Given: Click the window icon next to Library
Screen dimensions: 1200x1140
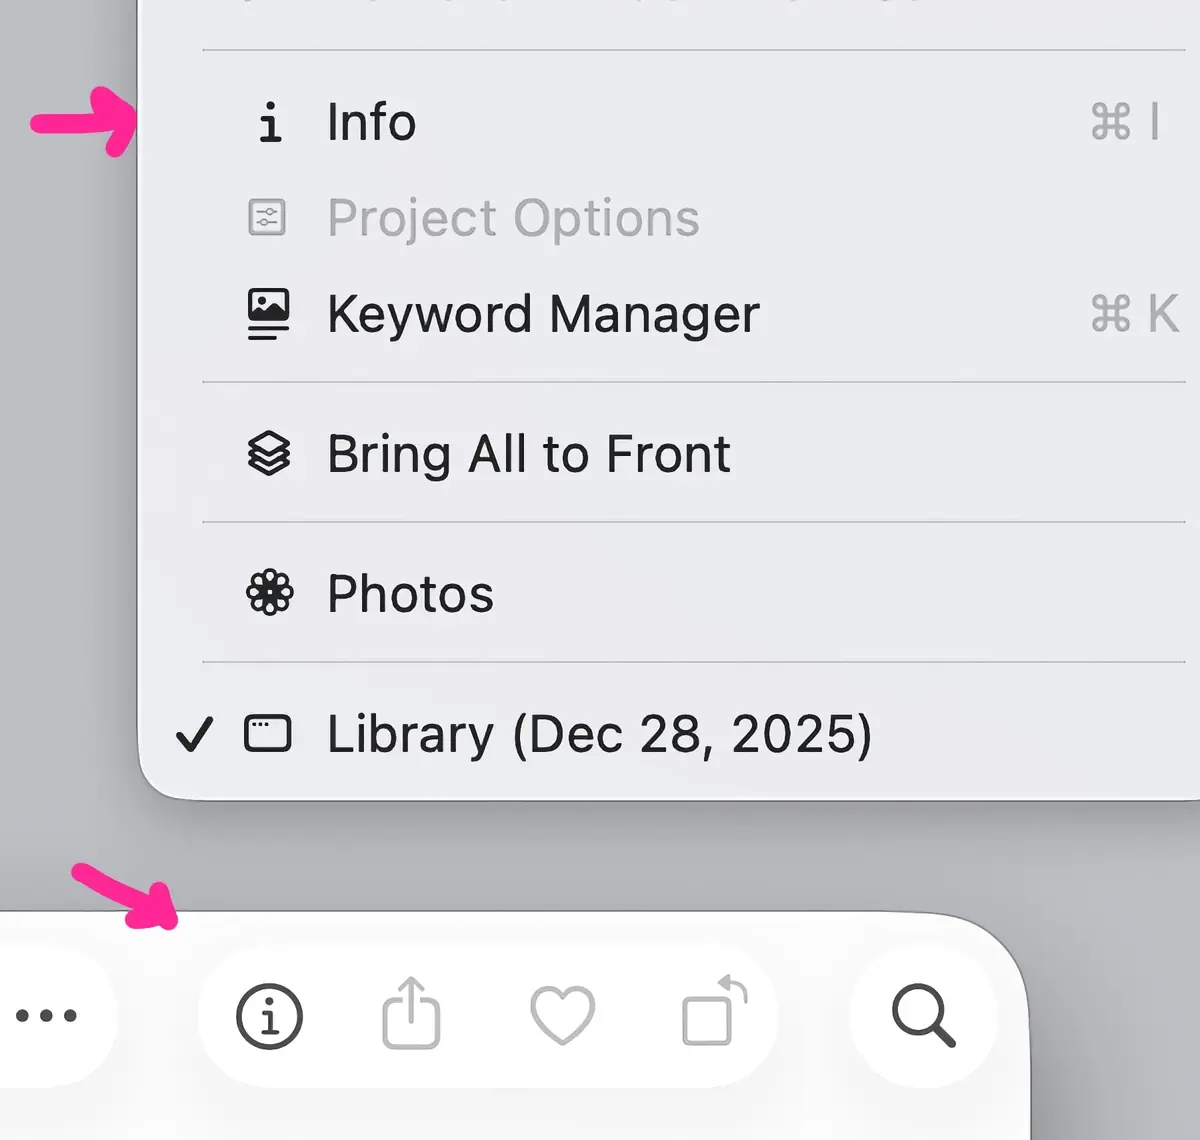Looking at the screenshot, I should [x=267, y=733].
